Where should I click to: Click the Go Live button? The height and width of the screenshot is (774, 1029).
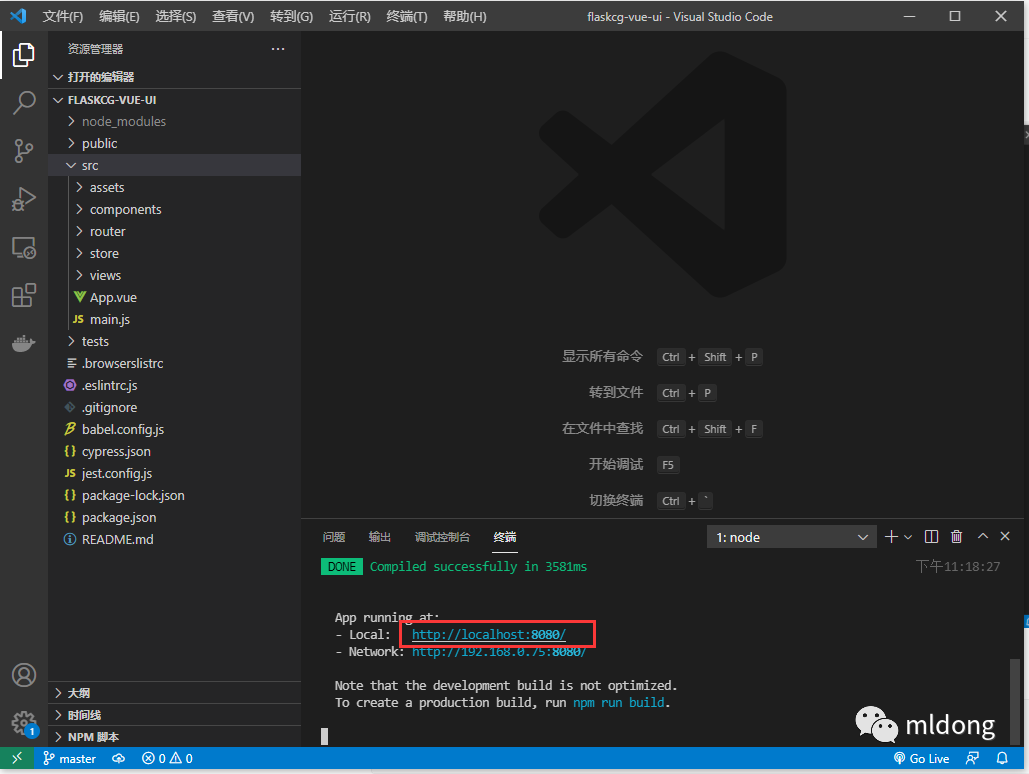[x=921, y=758]
